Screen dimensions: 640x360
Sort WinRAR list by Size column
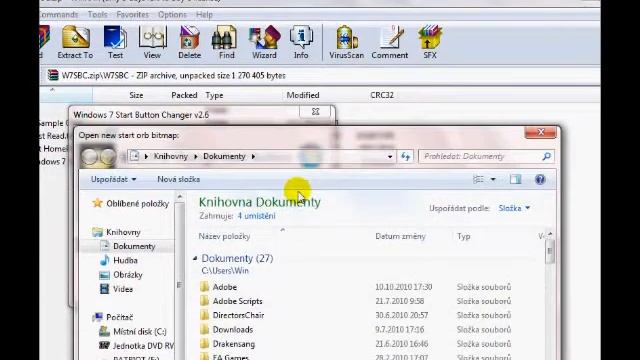coord(136,95)
